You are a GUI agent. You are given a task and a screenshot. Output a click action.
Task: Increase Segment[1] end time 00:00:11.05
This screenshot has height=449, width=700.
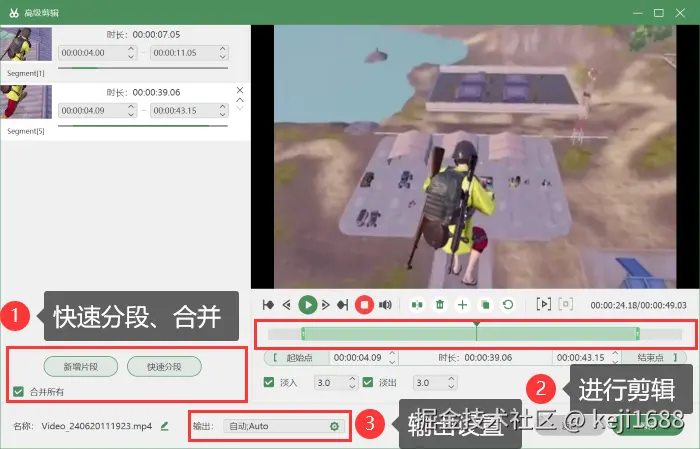[x=223, y=49]
